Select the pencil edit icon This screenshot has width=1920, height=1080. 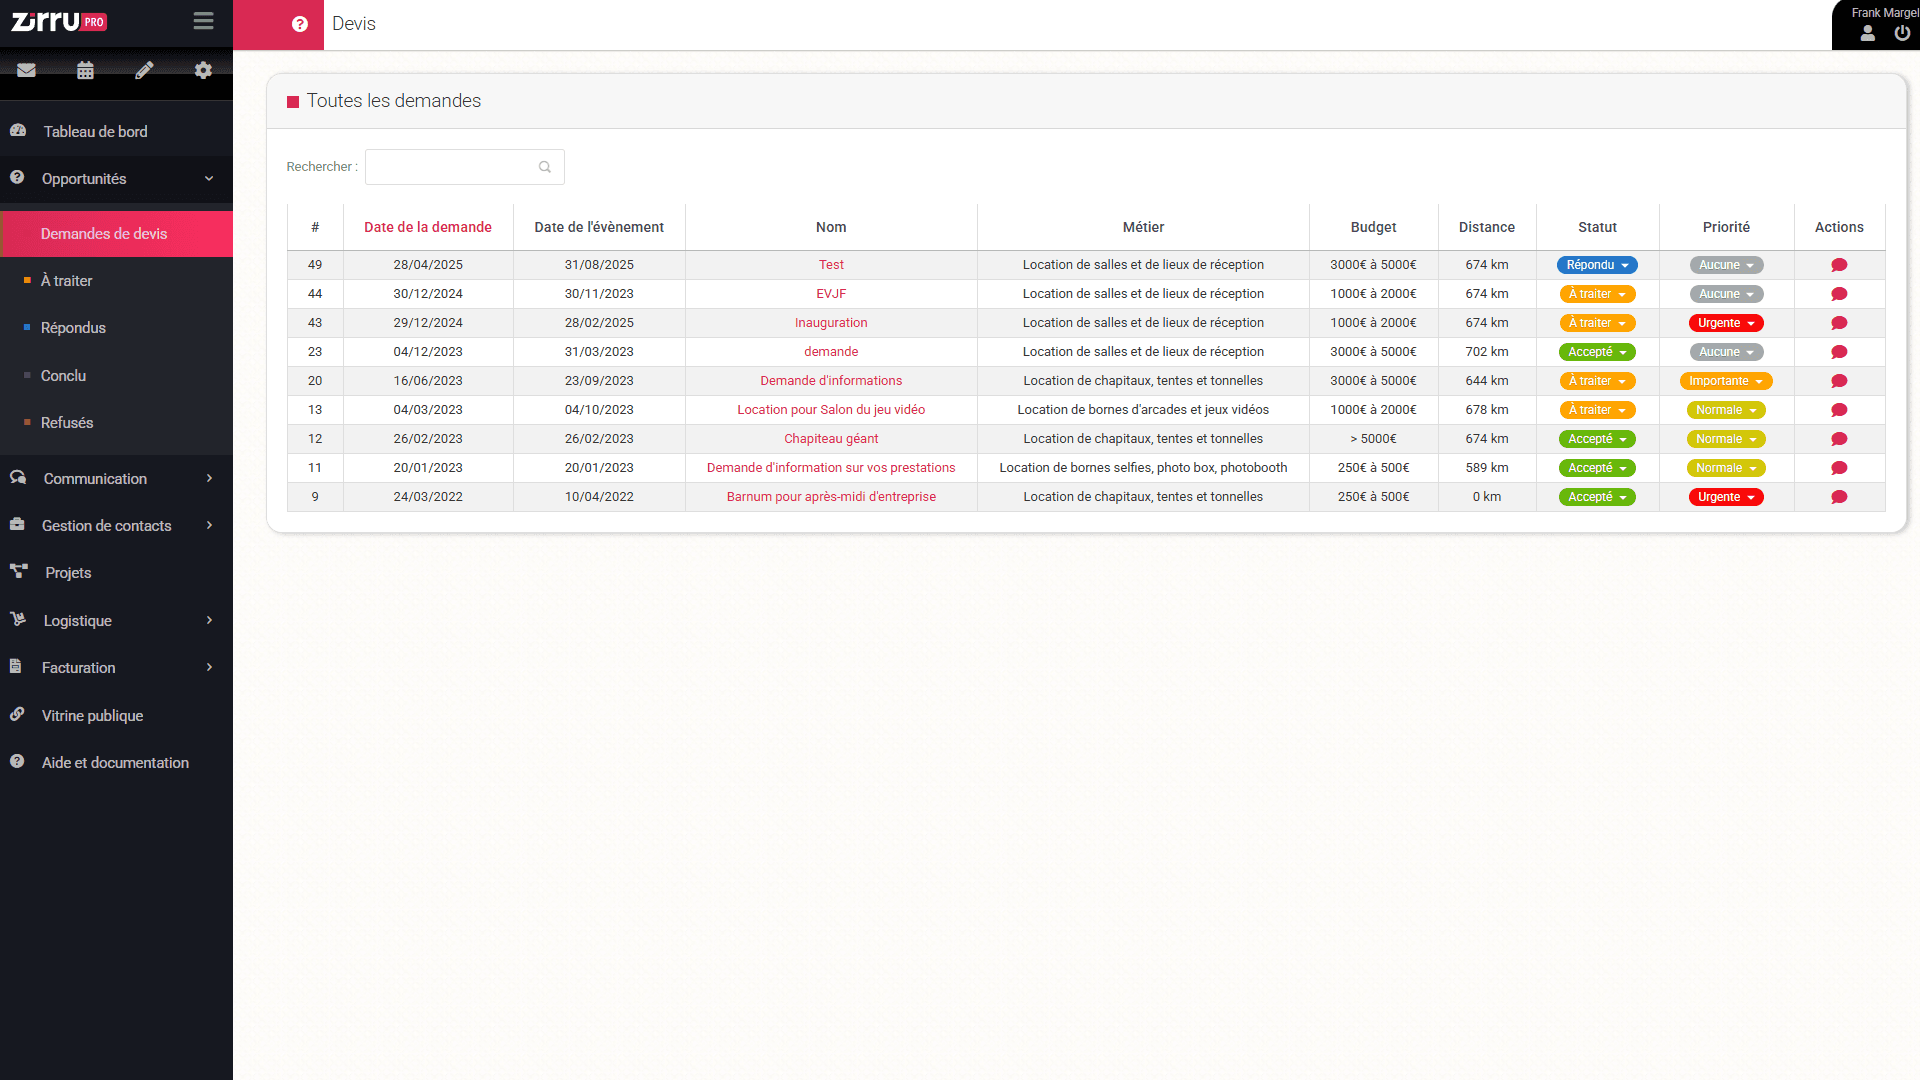144,70
